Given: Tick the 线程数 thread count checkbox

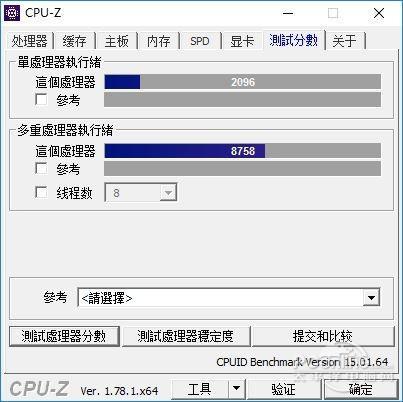Looking at the screenshot, I should (41, 192).
